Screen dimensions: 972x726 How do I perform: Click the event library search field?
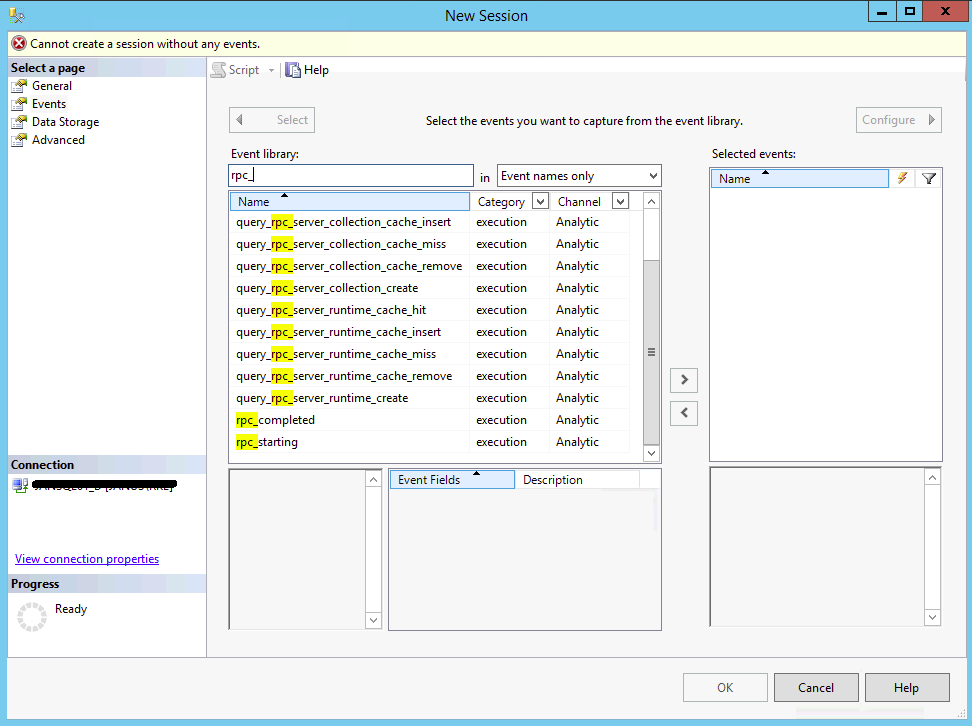(350, 176)
